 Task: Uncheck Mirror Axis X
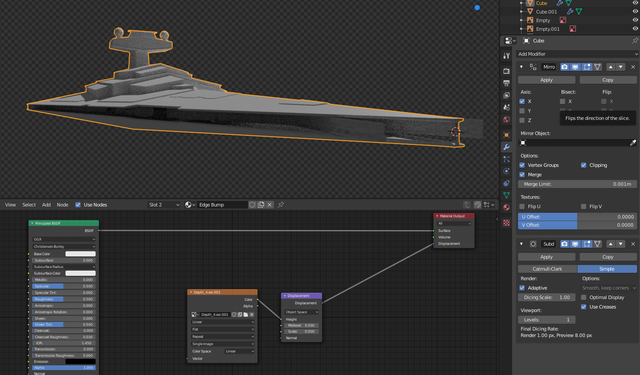point(522,101)
